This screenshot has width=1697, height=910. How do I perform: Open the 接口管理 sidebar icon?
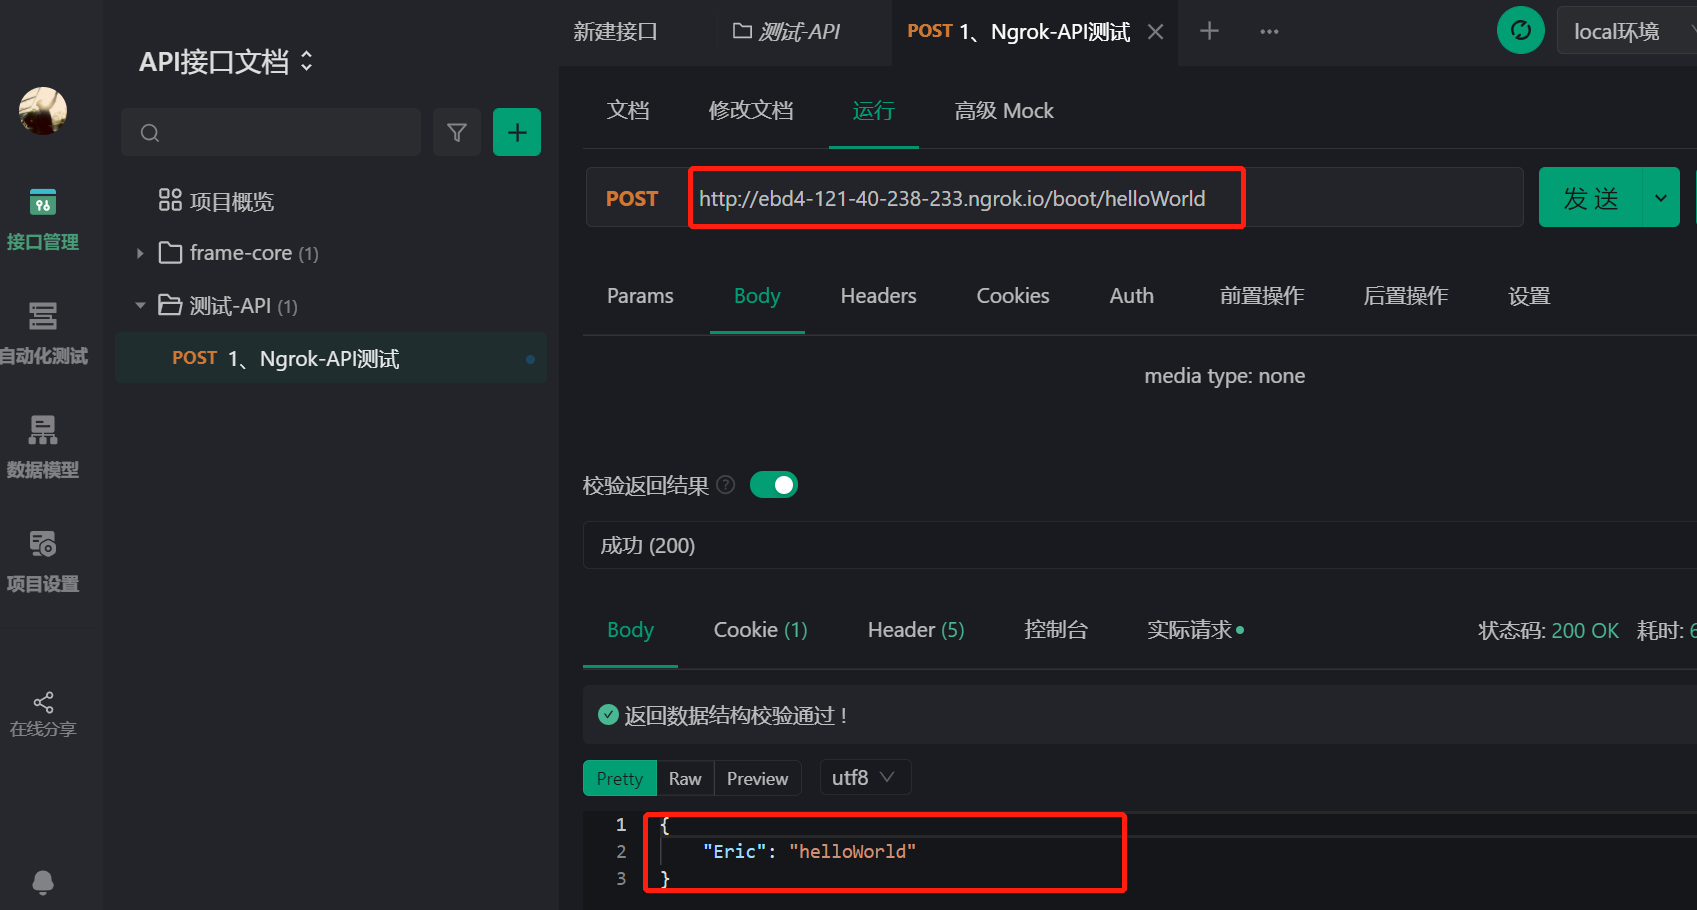coord(42,203)
